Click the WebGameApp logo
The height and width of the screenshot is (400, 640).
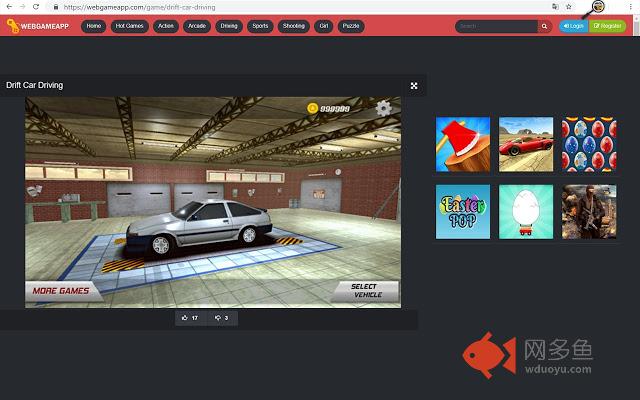38,26
